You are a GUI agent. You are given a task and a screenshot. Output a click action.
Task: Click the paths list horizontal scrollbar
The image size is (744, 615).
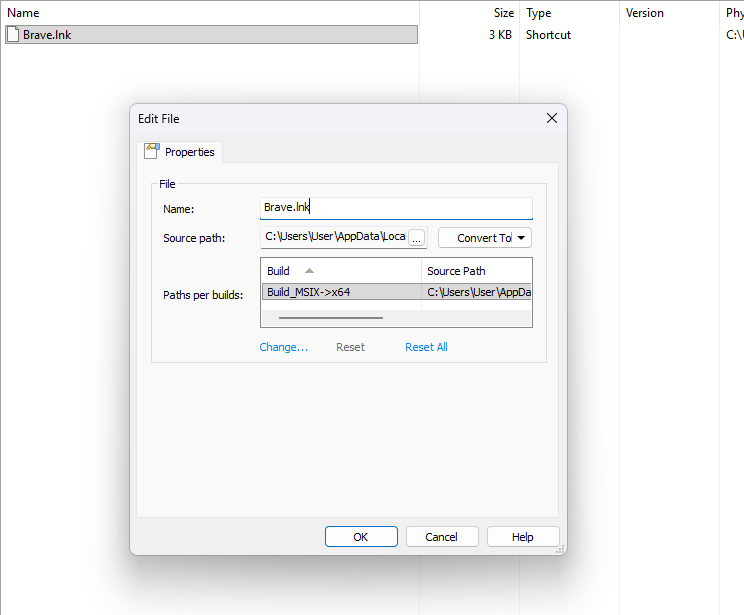click(331, 318)
